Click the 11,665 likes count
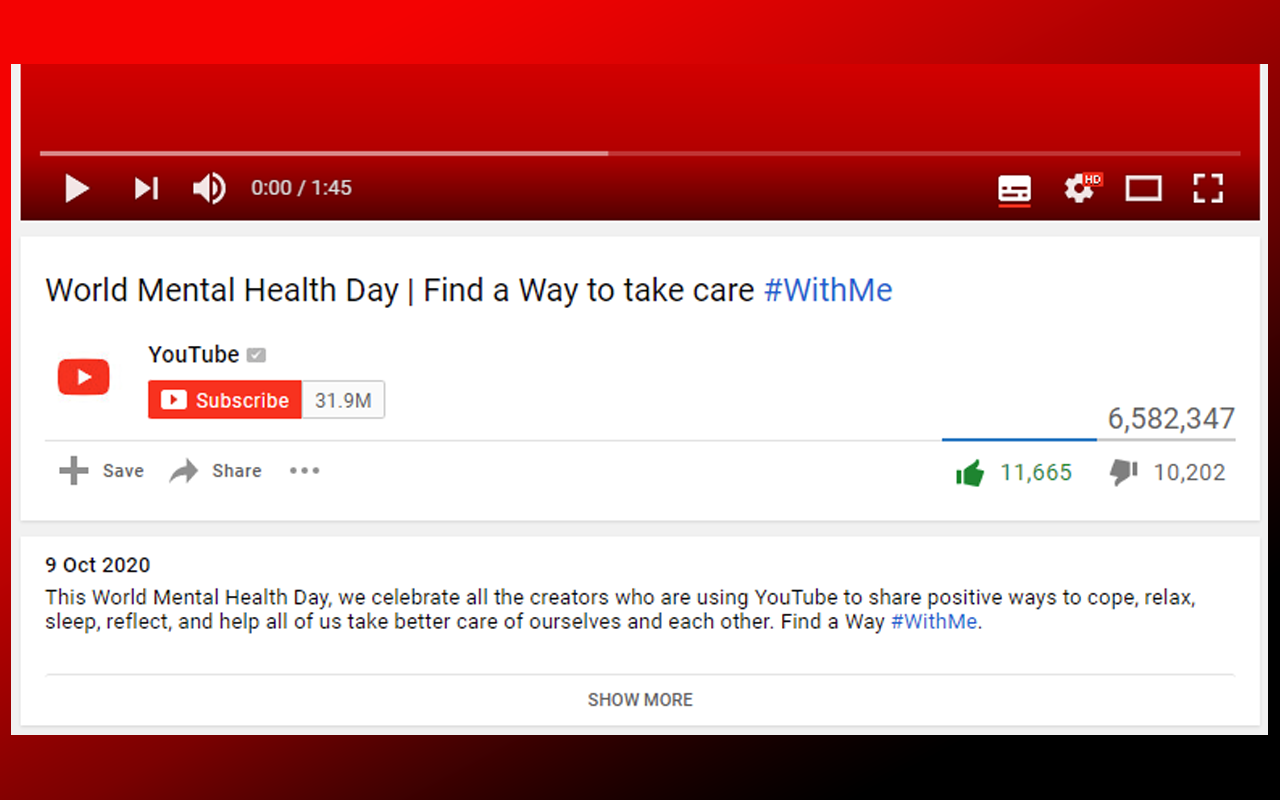Viewport: 1280px width, 800px height. [x=1036, y=473]
